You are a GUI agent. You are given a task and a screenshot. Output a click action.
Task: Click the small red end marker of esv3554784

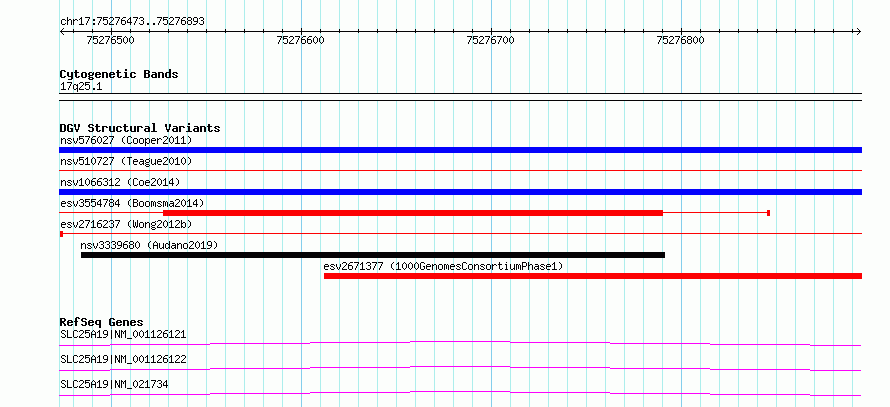(768, 213)
